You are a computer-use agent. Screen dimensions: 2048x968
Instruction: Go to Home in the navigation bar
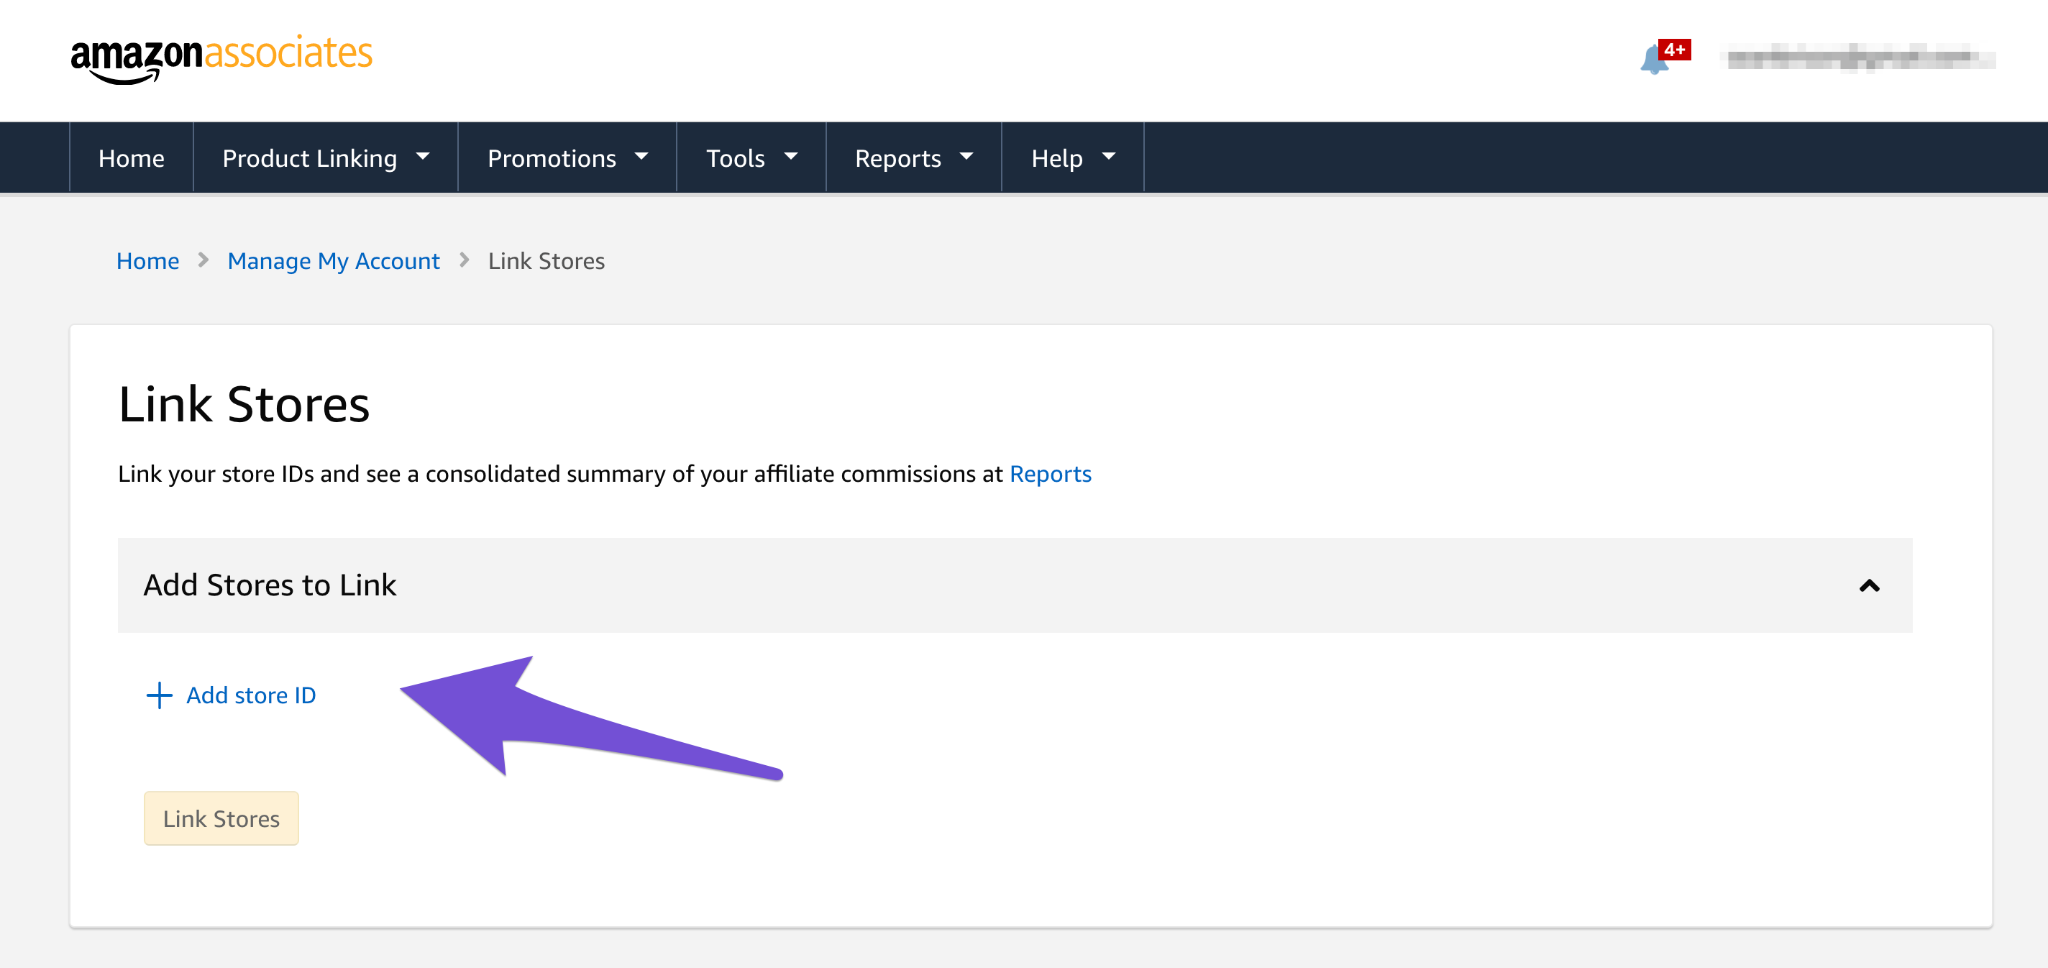pyautogui.click(x=131, y=158)
